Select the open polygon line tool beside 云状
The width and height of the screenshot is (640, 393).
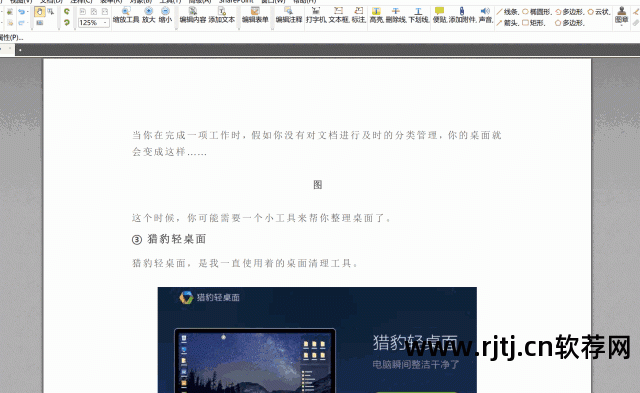[570, 12]
